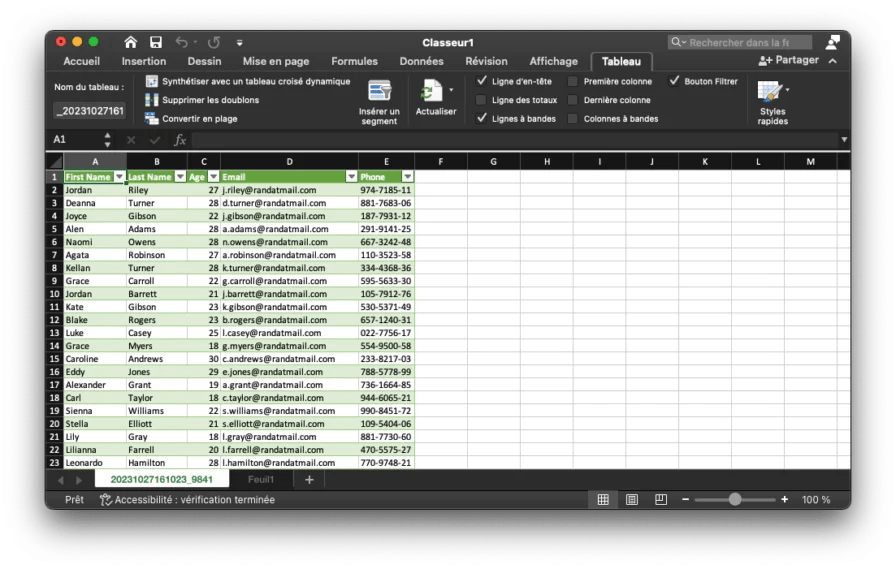This screenshot has width=896, height=569.
Task: Click the Actualiser refresh icon
Action: click(x=431, y=91)
